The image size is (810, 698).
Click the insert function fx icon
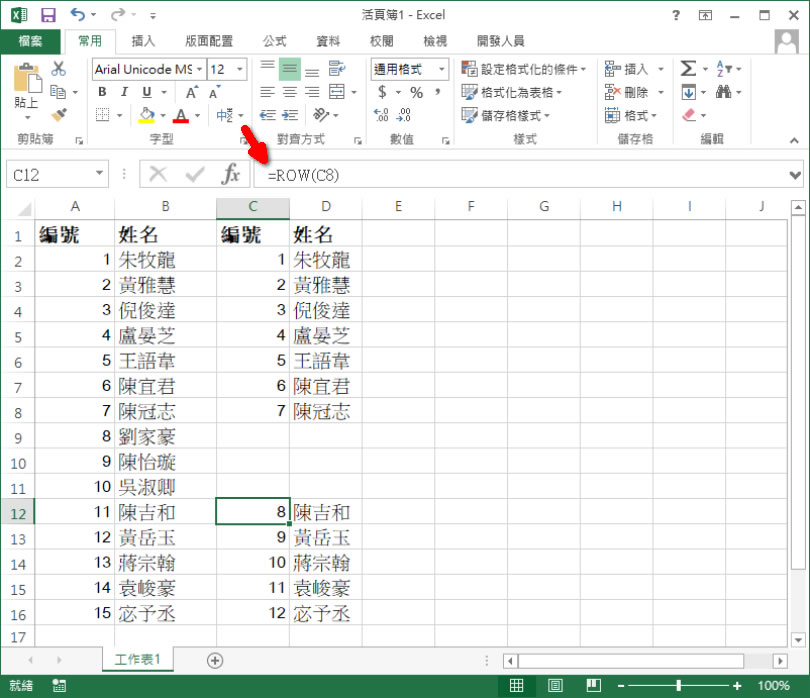coord(230,174)
